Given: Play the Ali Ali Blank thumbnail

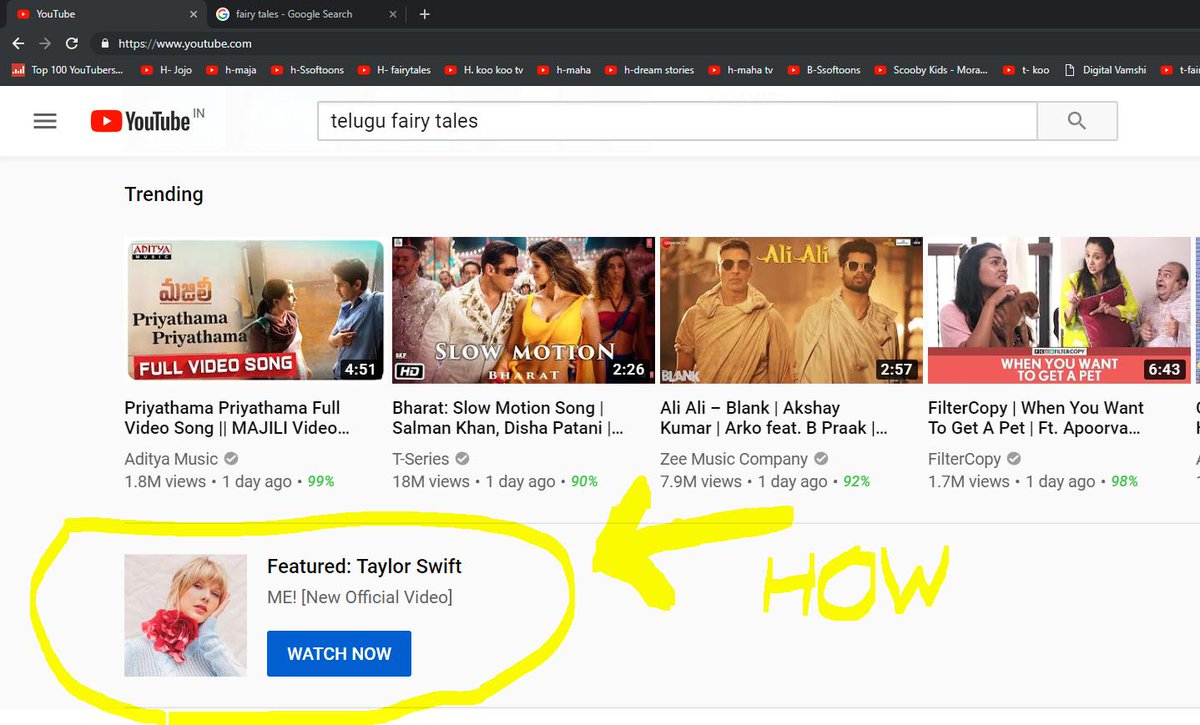Looking at the screenshot, I should (x=791, y=310).
